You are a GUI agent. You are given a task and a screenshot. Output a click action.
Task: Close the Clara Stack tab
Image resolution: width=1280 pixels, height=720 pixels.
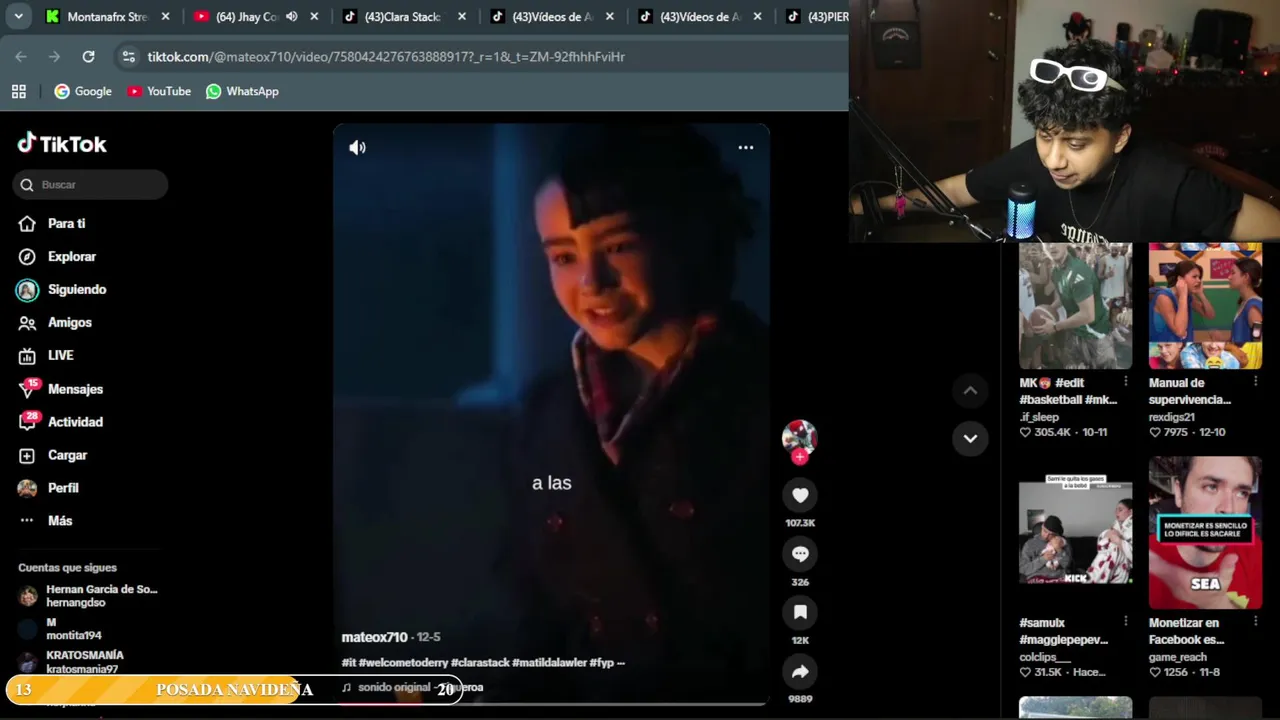click(x=462, y=16)
